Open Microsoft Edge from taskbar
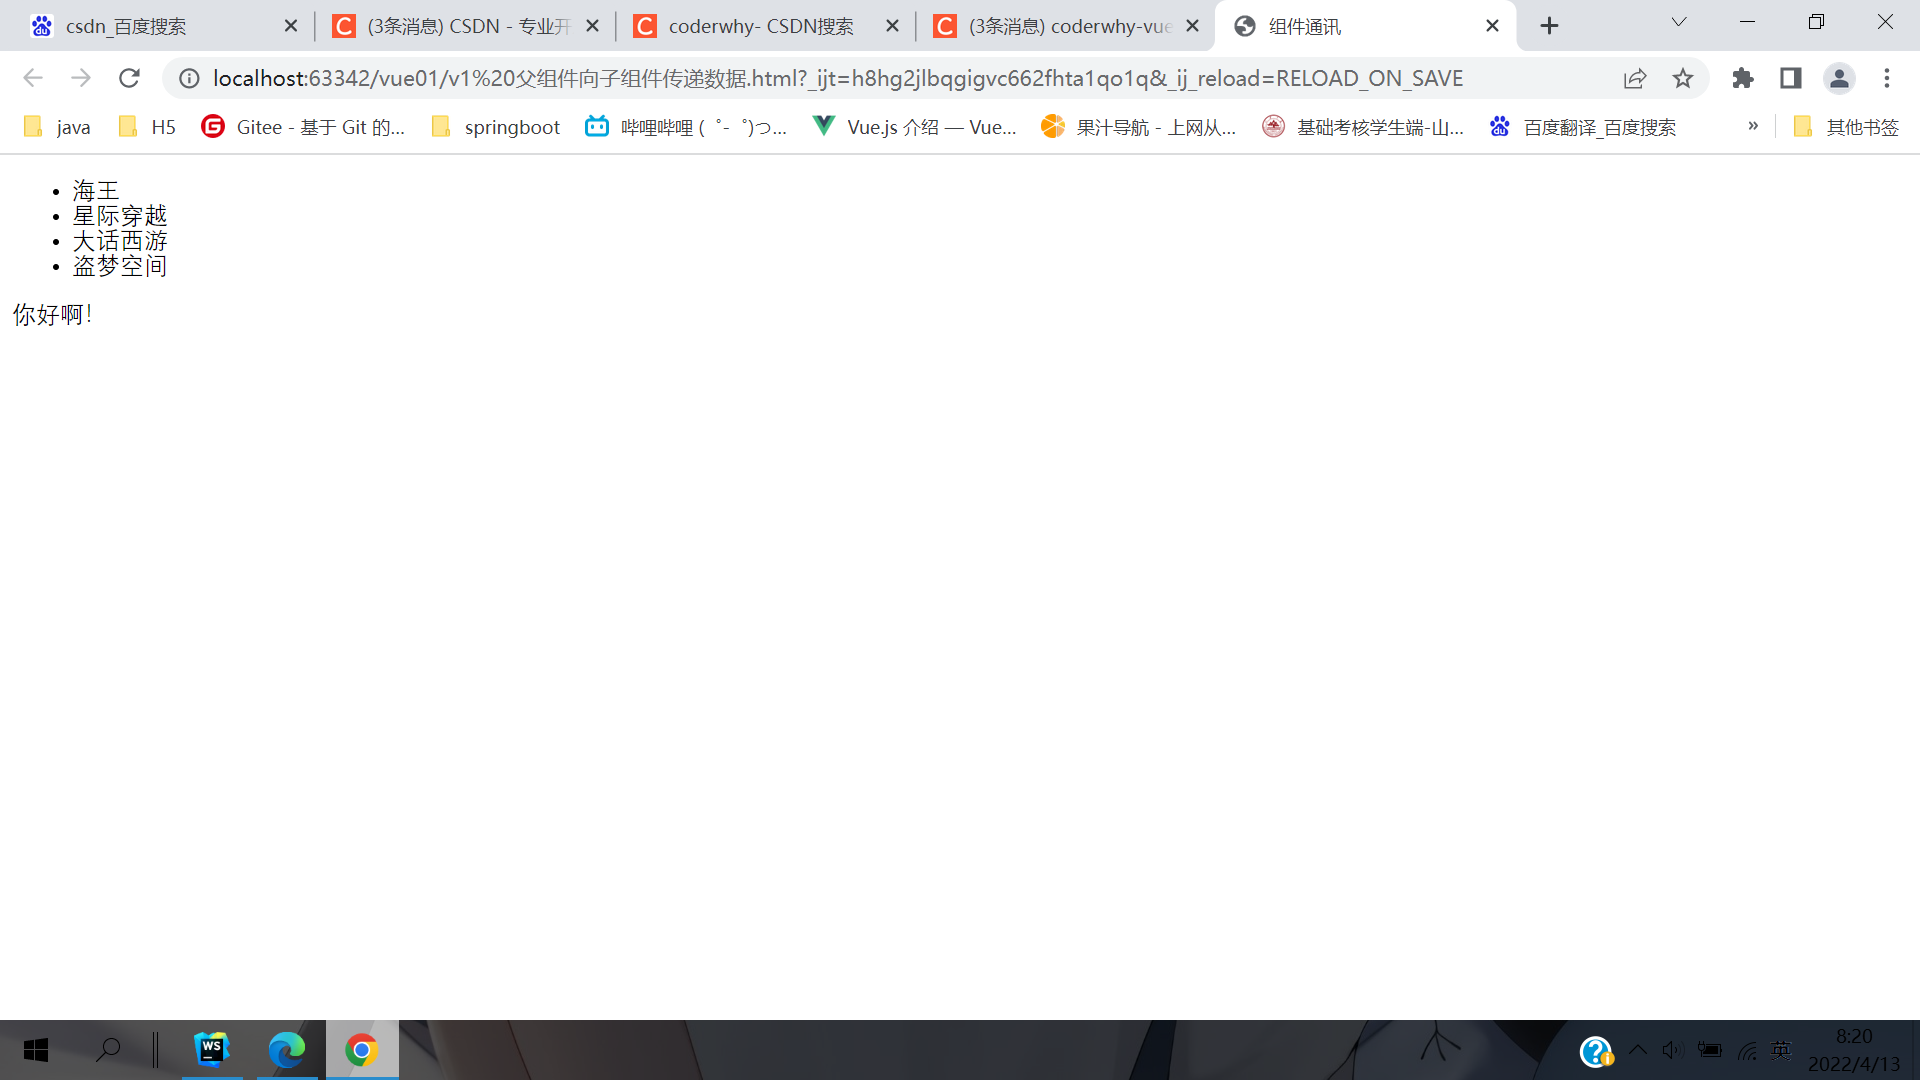The image size is (1920, 1080). point(287,1049)
